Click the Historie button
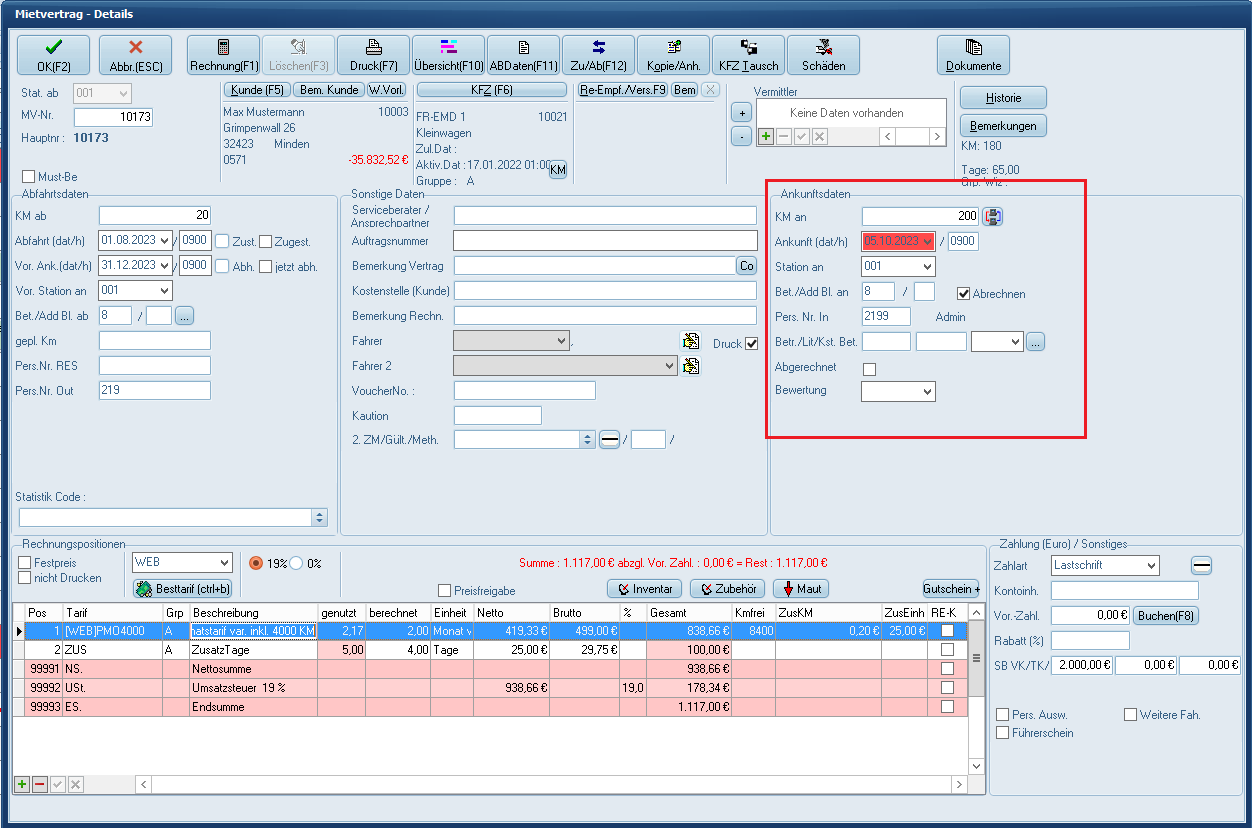Viewport: 1252px width, 828px height. (x=1003, y=97)
